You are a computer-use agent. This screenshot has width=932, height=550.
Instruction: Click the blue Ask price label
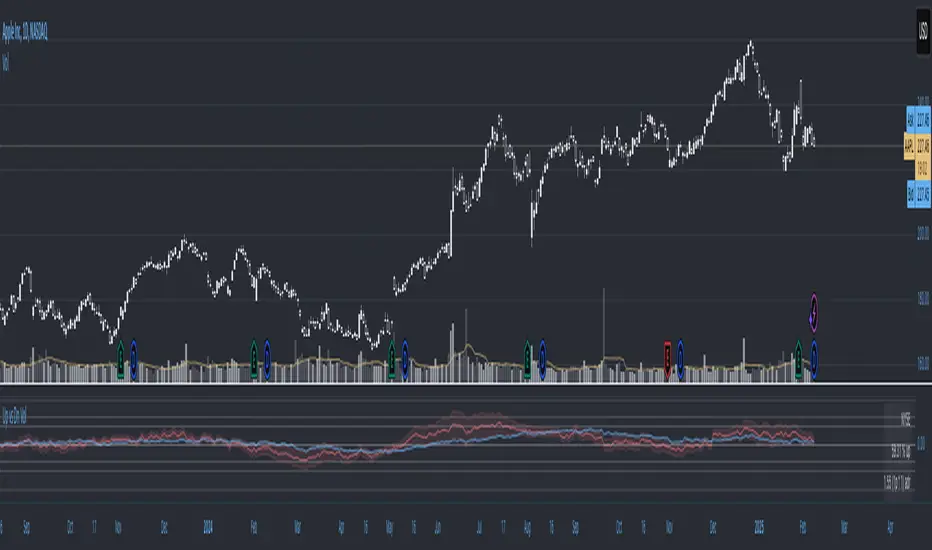point(918,120)
